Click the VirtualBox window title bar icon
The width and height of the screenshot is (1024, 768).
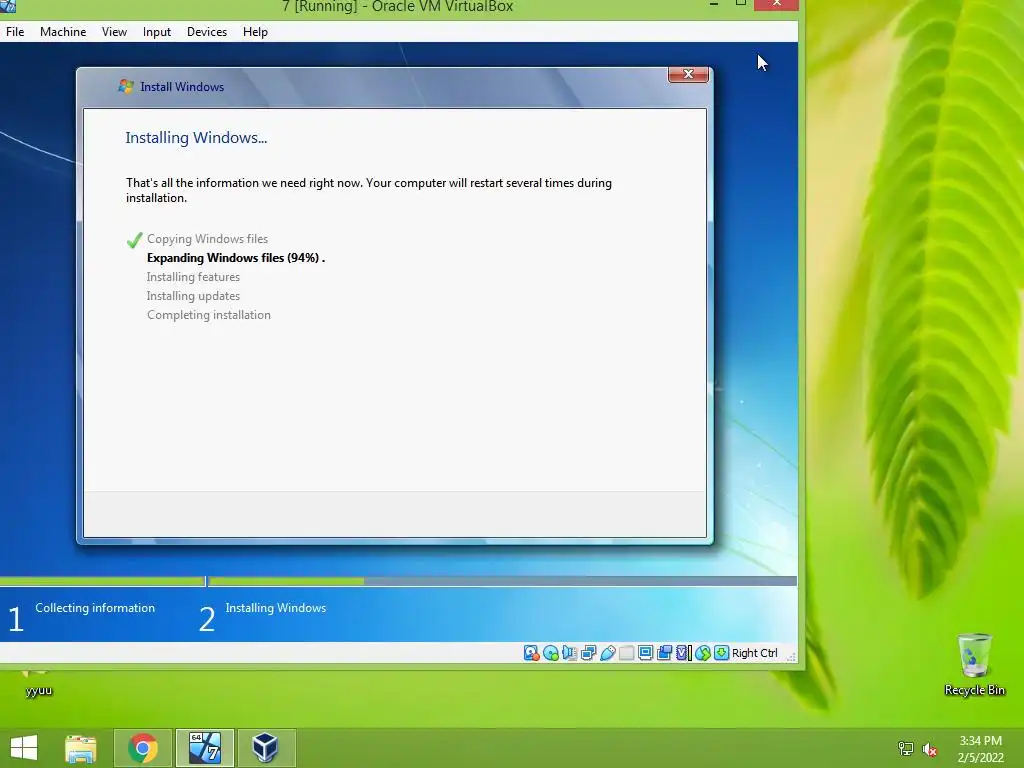point(8,6)
